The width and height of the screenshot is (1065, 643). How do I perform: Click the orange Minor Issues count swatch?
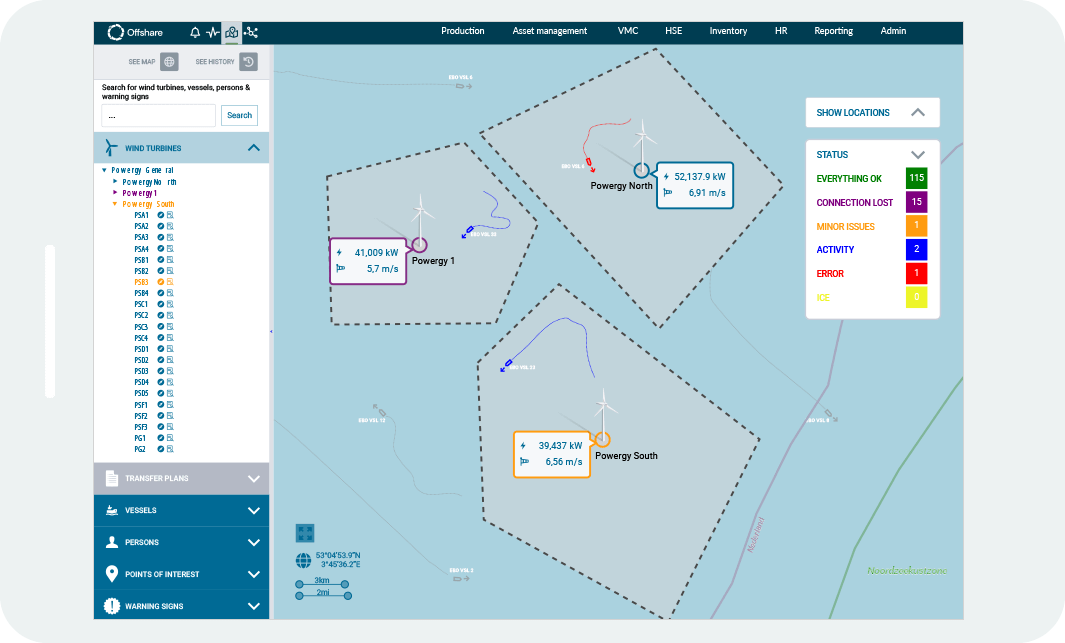916,226
